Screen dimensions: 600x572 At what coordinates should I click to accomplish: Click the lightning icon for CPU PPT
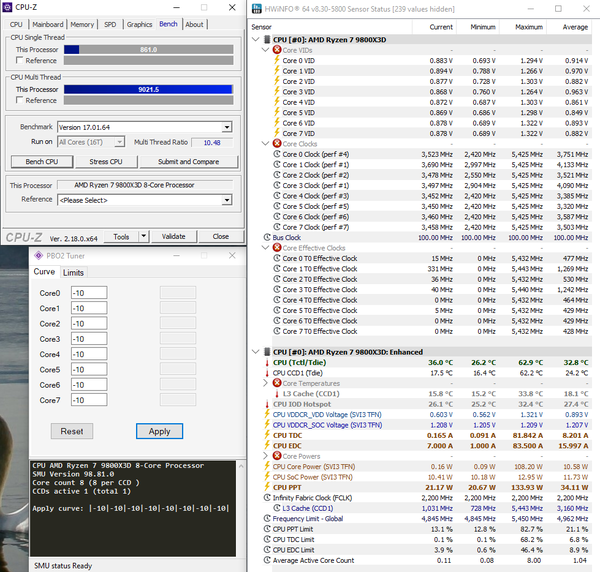[x=267, y=487]
